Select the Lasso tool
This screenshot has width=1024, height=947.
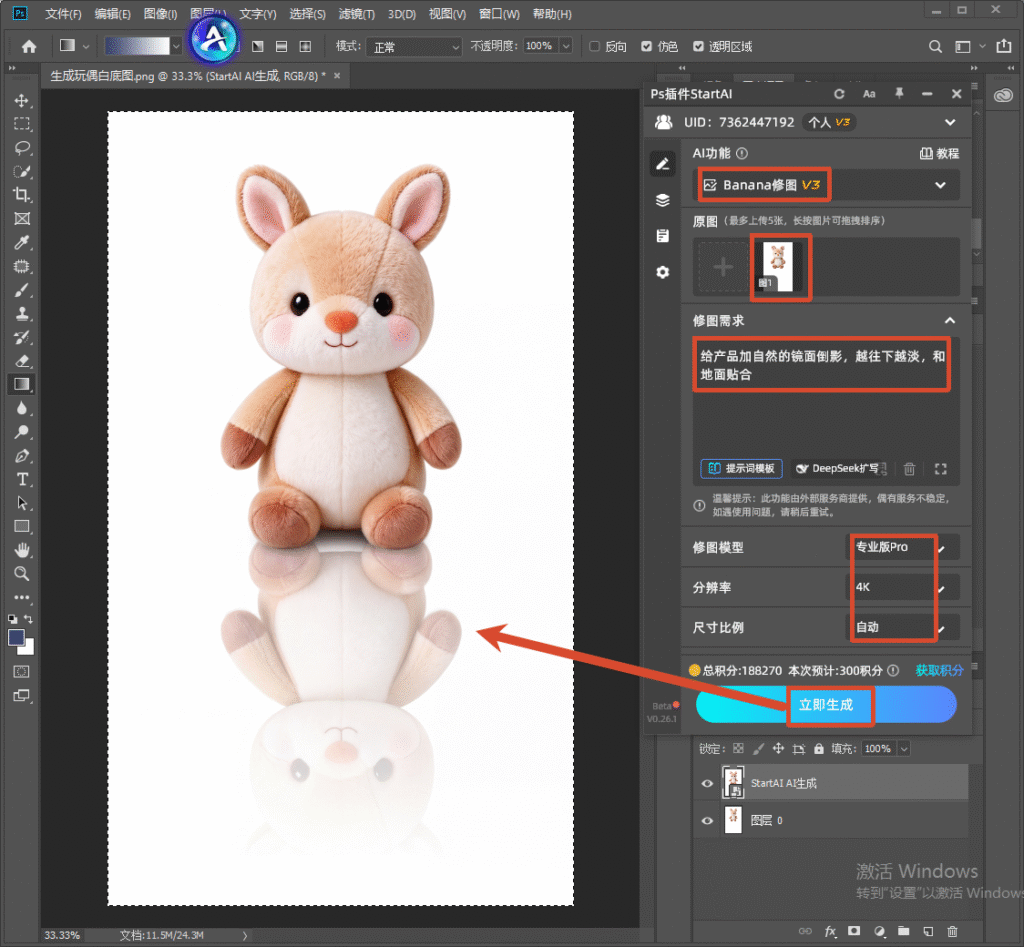pos(22,148)
